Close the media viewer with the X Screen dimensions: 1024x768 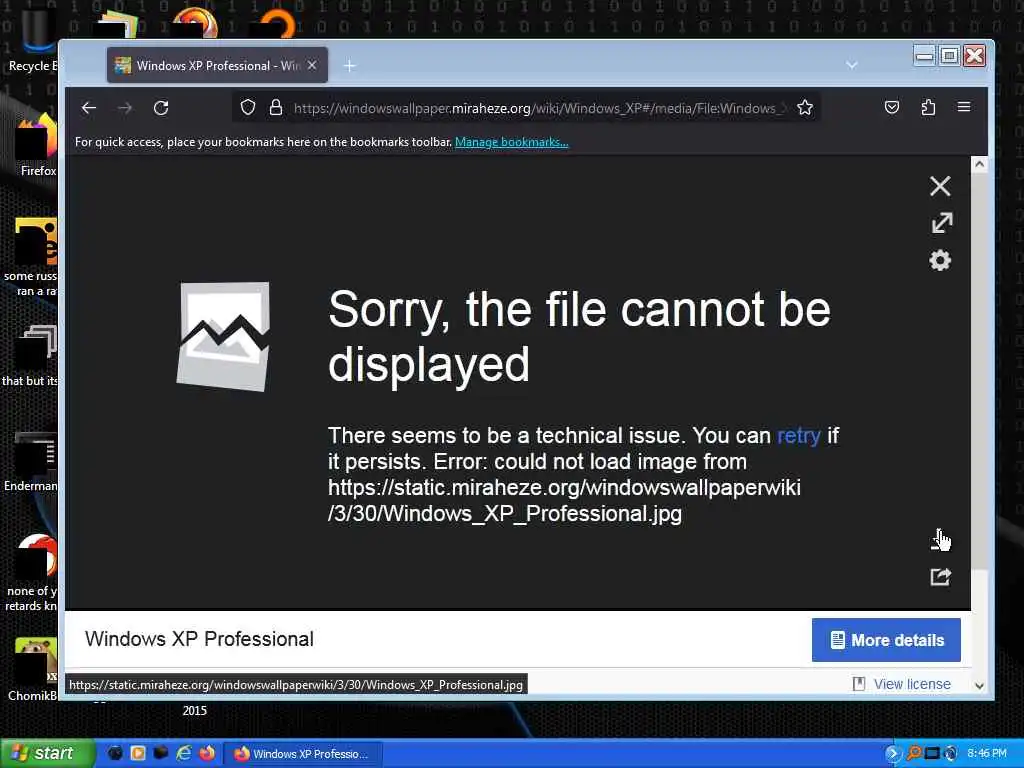[x=940, y=186]
